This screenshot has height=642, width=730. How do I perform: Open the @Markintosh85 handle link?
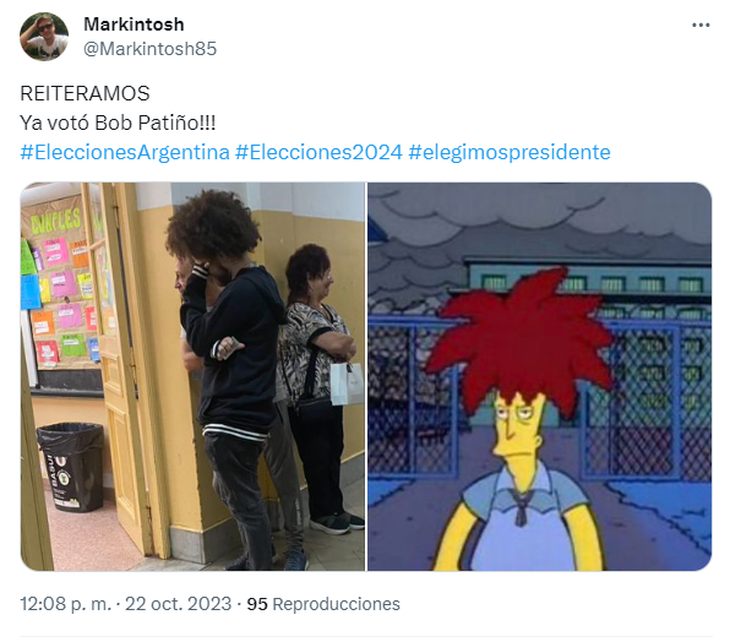click(150, 48)
